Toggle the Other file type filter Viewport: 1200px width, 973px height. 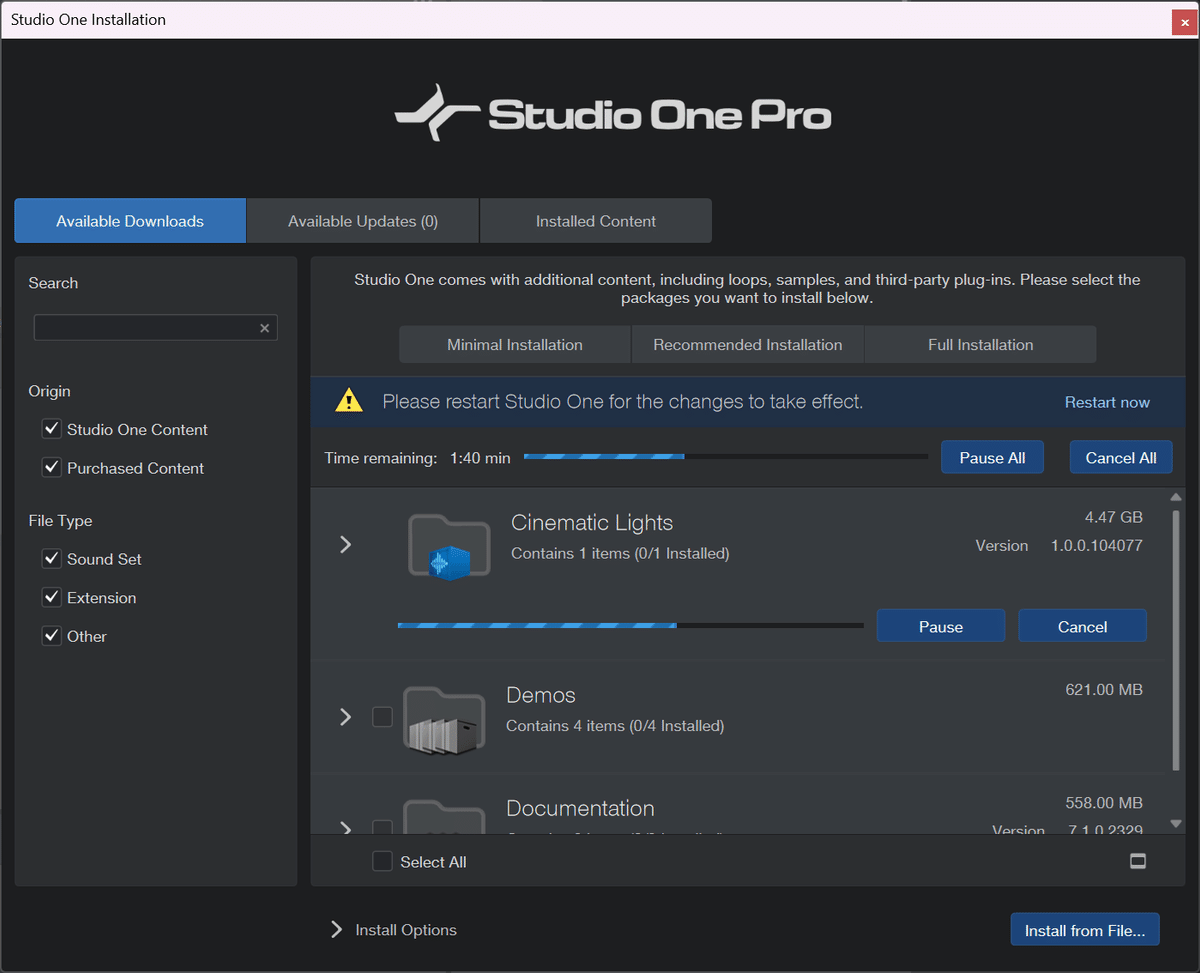tap(52, 636)
